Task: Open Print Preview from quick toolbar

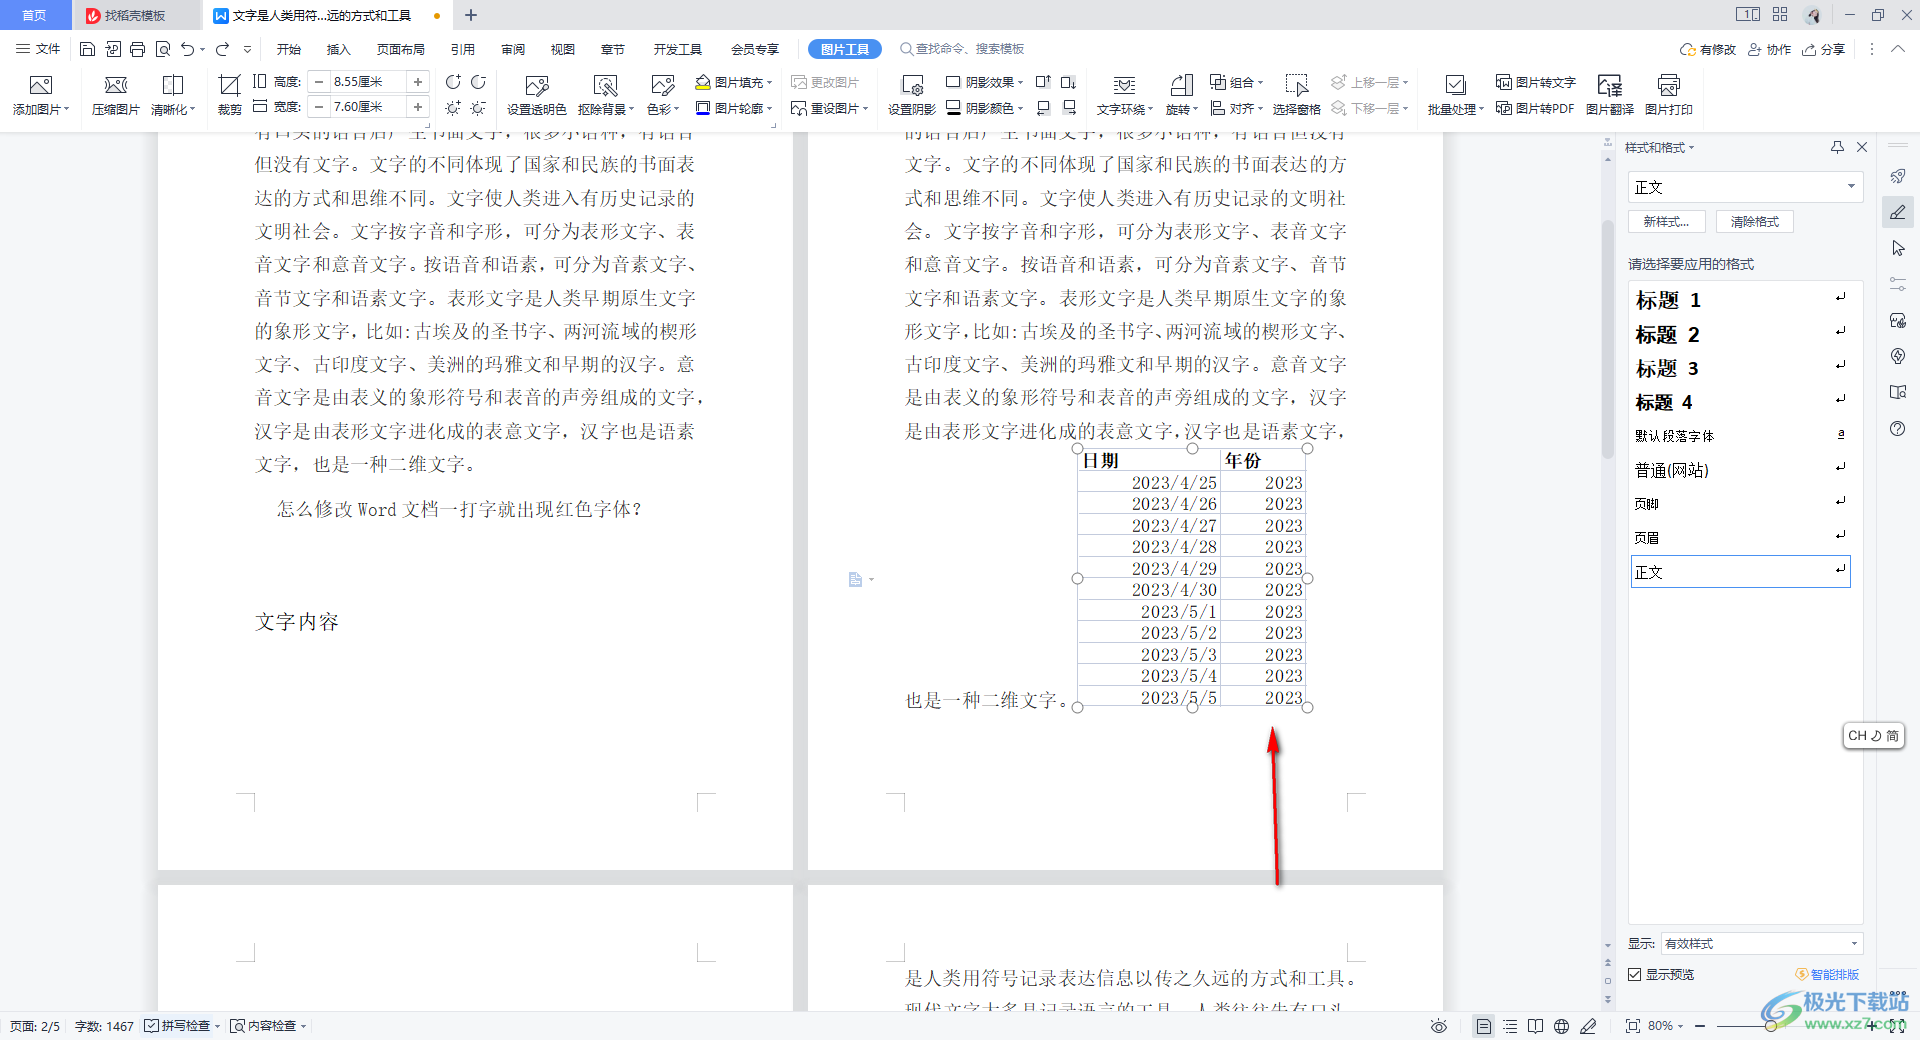Action: 162,49
